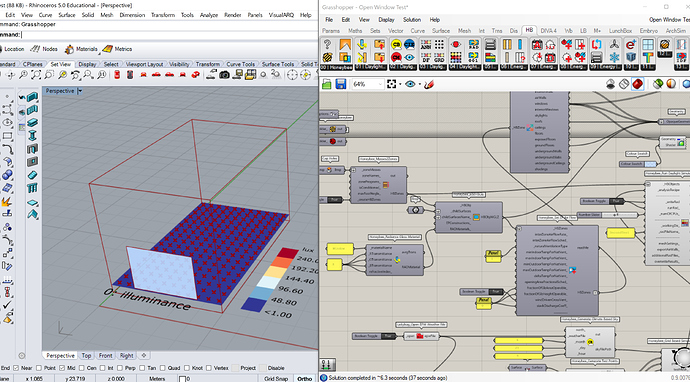The height and width of the screenshot is (382, 690).
Task: Click the Nodes tool in Rhino toolbar
Action: pyautogui.click(x=45, y=49)
